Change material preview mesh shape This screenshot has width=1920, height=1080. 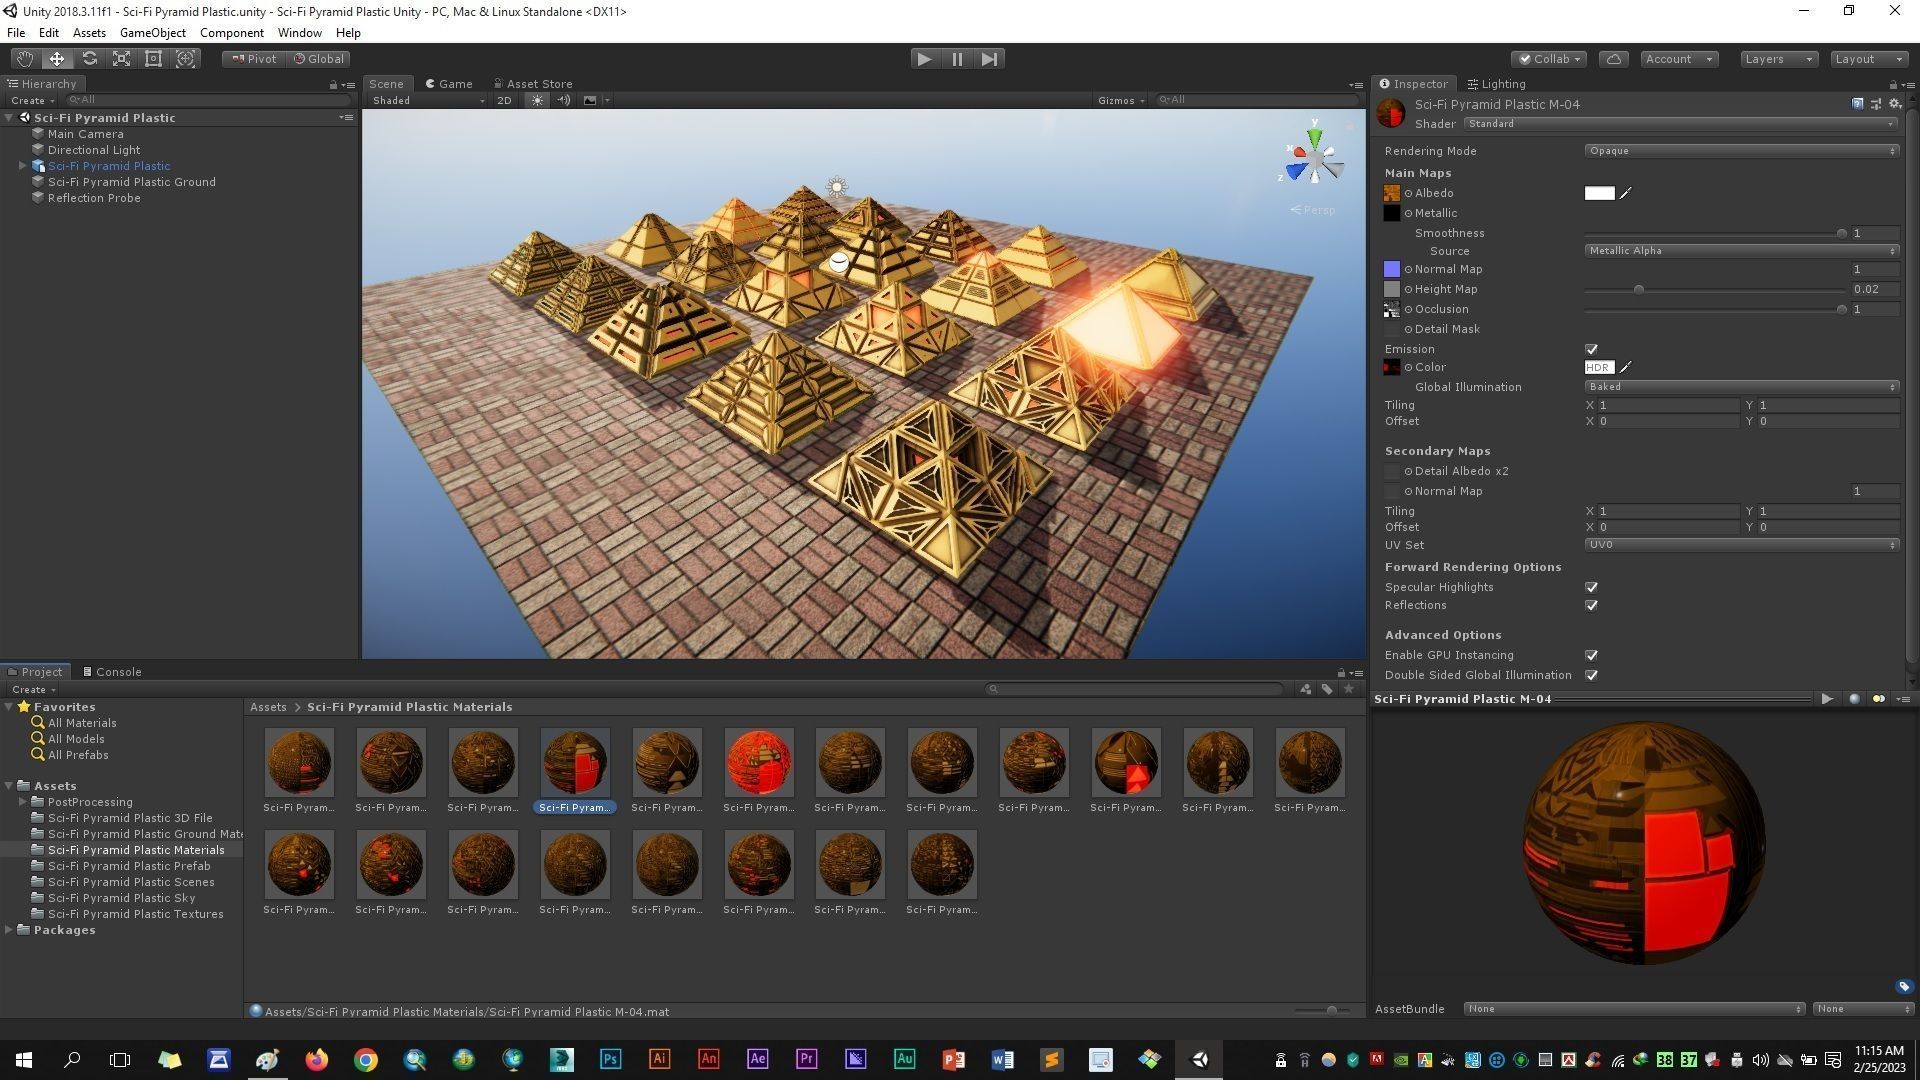click(1855, 699)
